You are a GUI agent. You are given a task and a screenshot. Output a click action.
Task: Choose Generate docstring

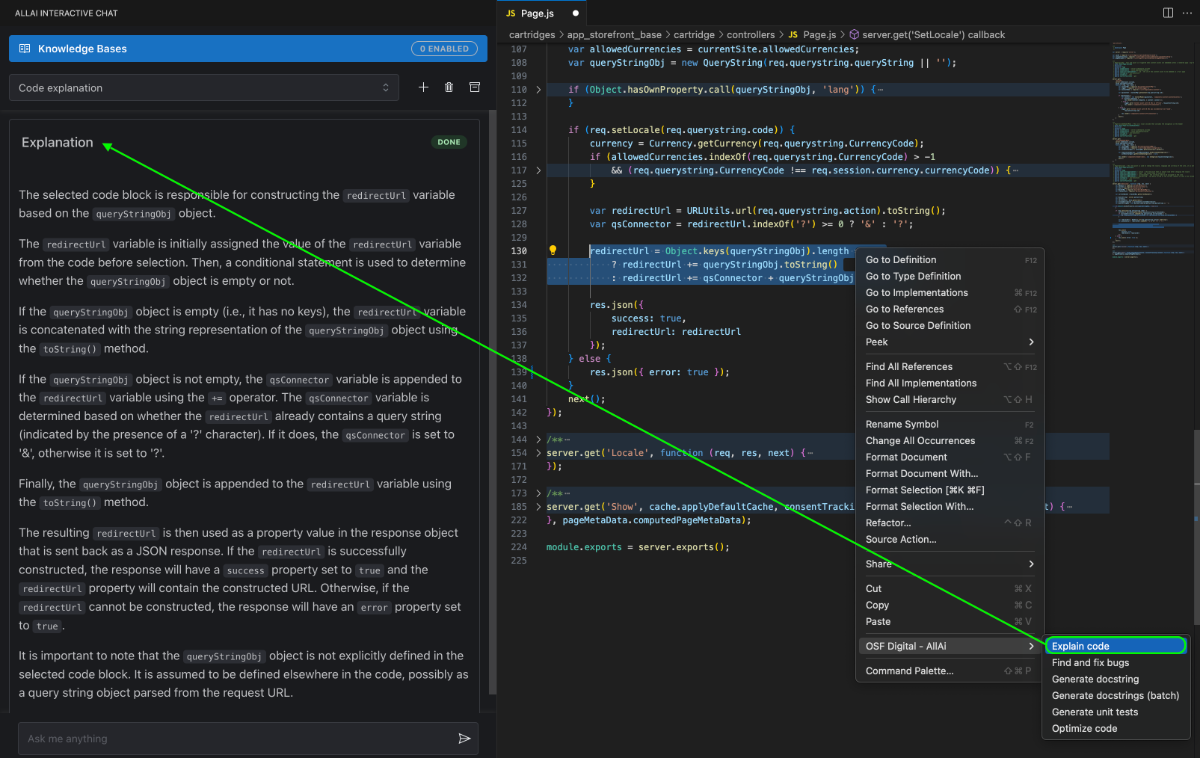click(1115, 679)
